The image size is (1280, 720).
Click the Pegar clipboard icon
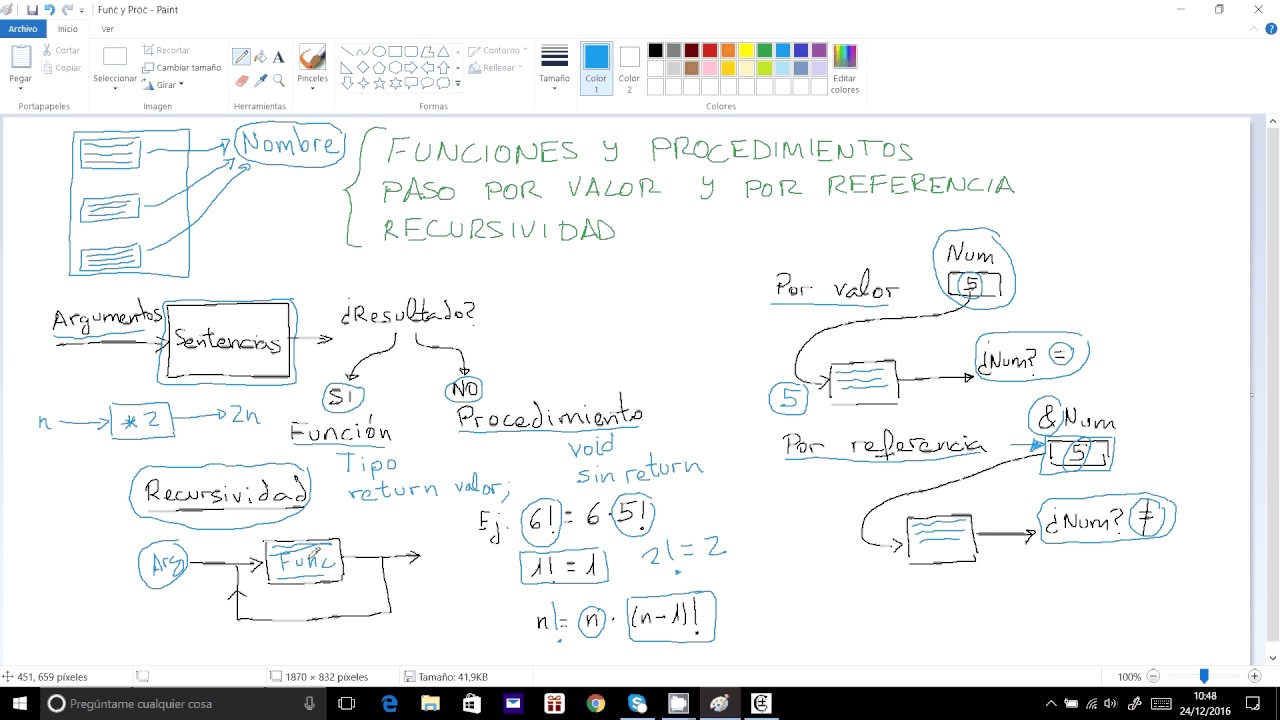click(20, 57)
